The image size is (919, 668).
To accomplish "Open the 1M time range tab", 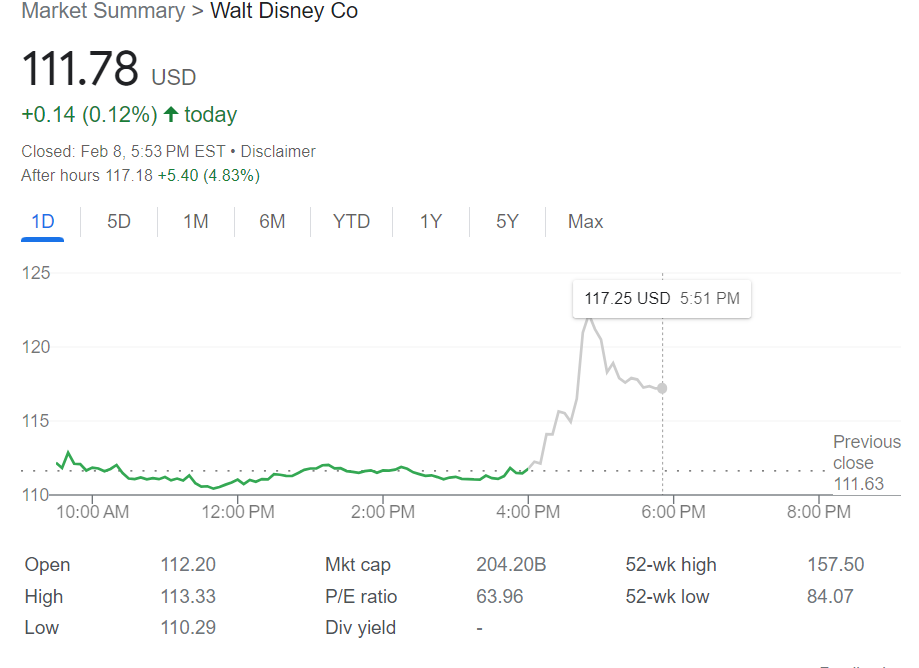I will [196, 222].
